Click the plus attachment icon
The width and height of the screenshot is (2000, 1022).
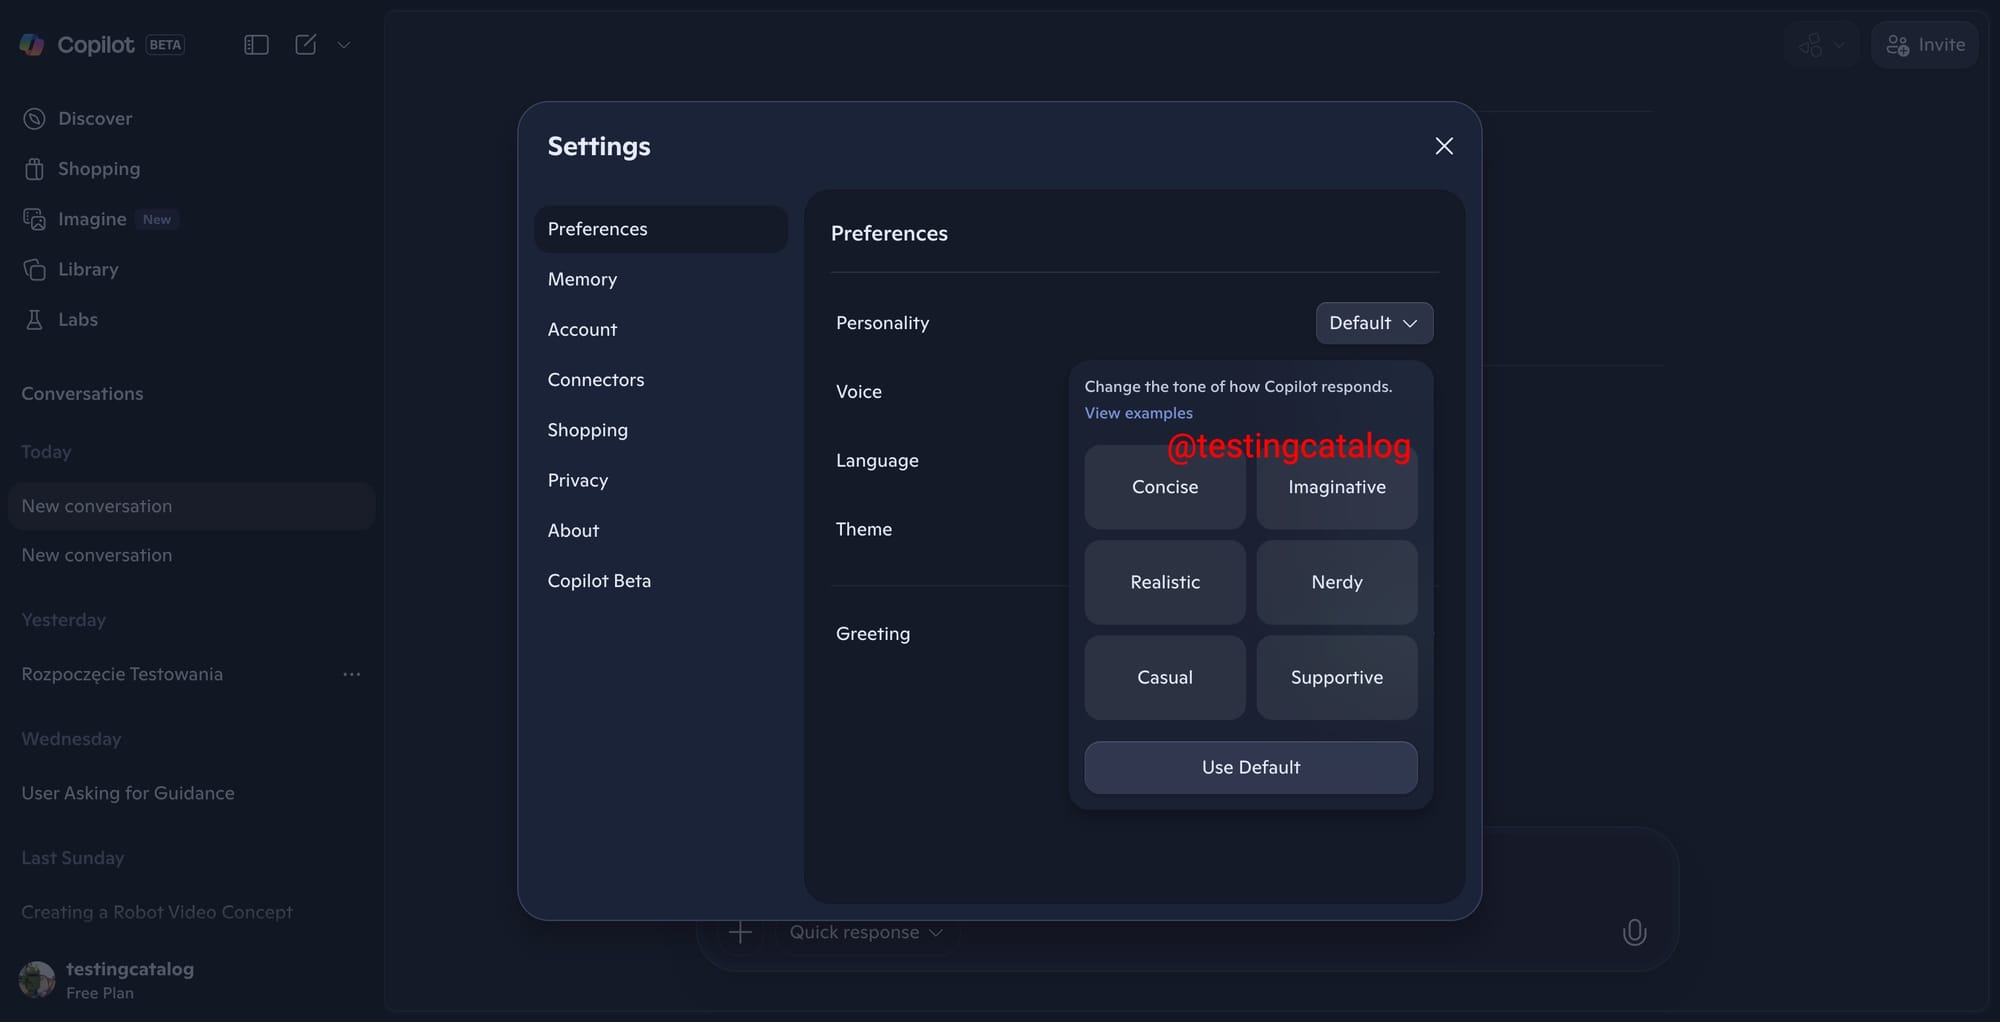(x=740, y=932)
